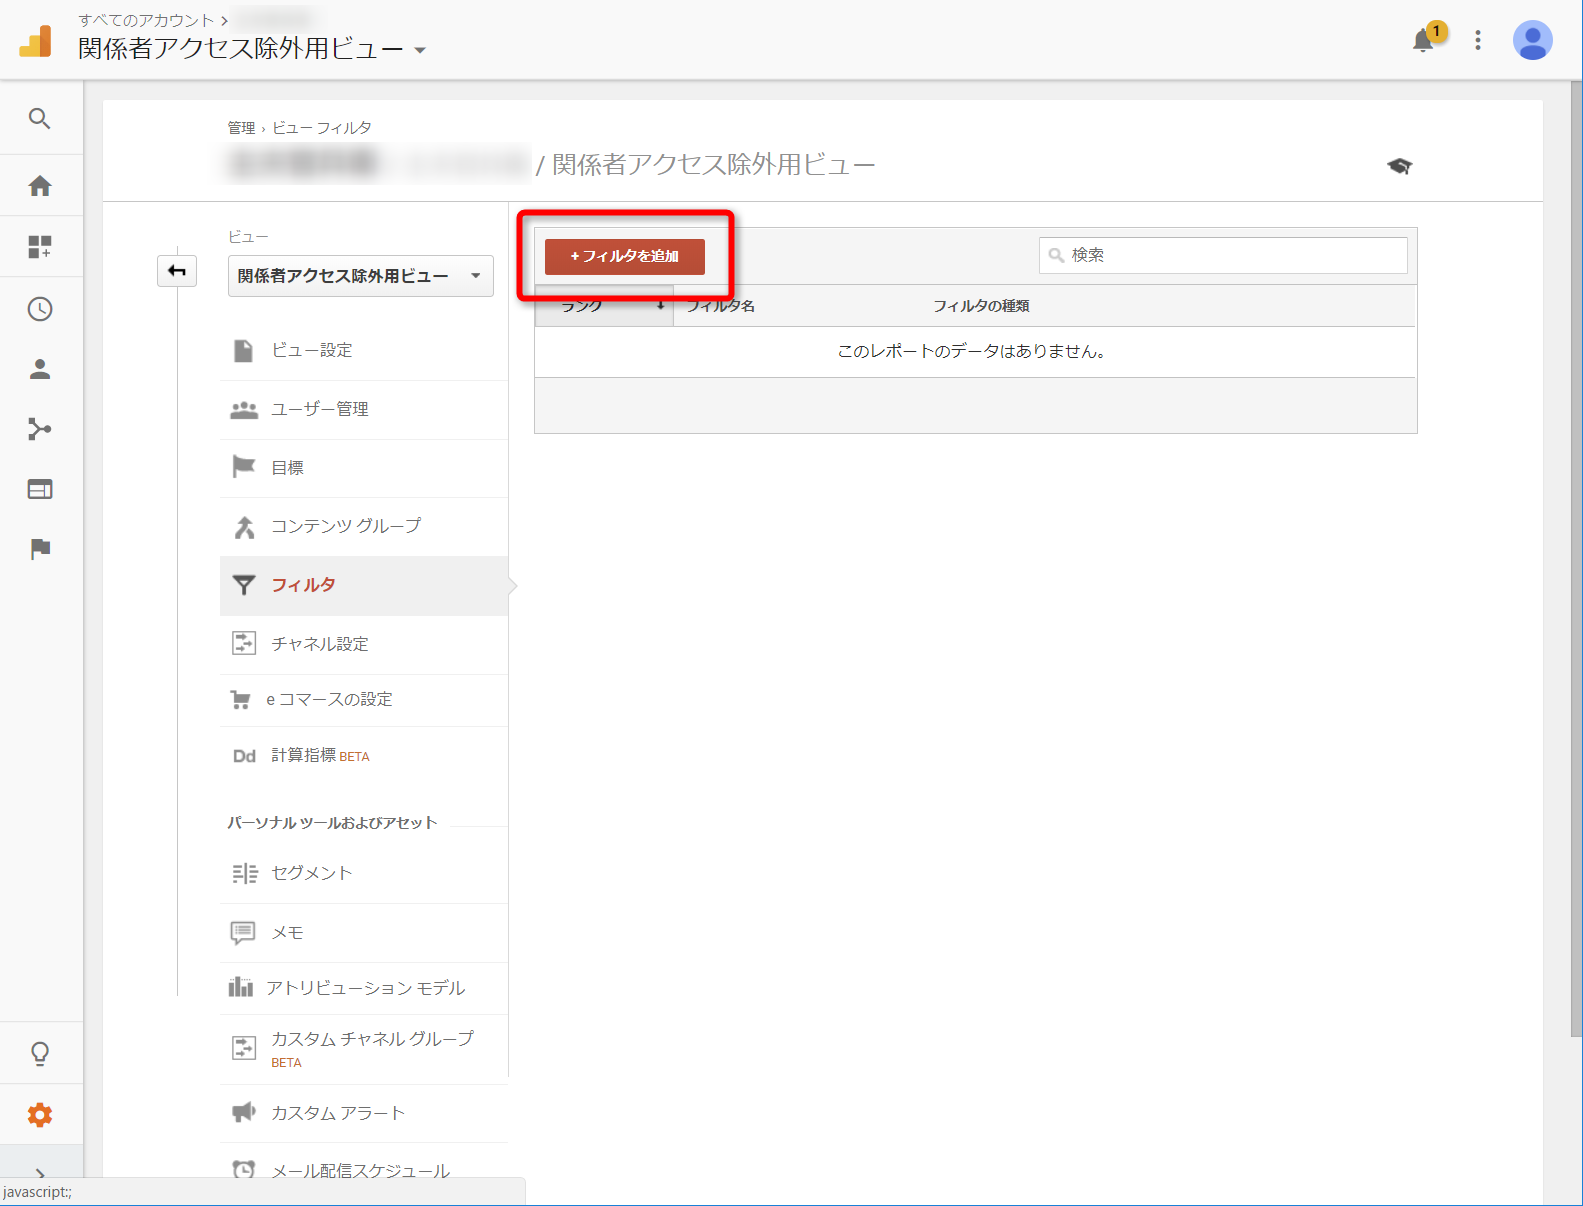Click the Discover lightbulb icon
Screen dimensions: 1583x1206
pyautogui.click(x=40, y=1053)
